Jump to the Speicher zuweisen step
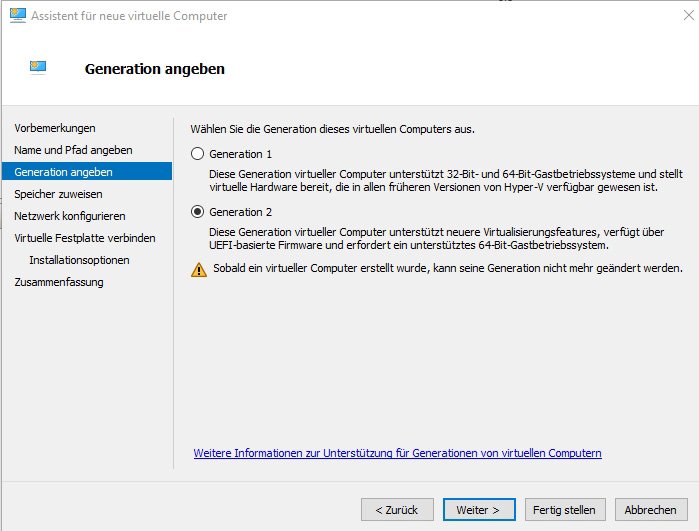The width and height of the screenshot is (699, 531). click(x=58, y=194)
